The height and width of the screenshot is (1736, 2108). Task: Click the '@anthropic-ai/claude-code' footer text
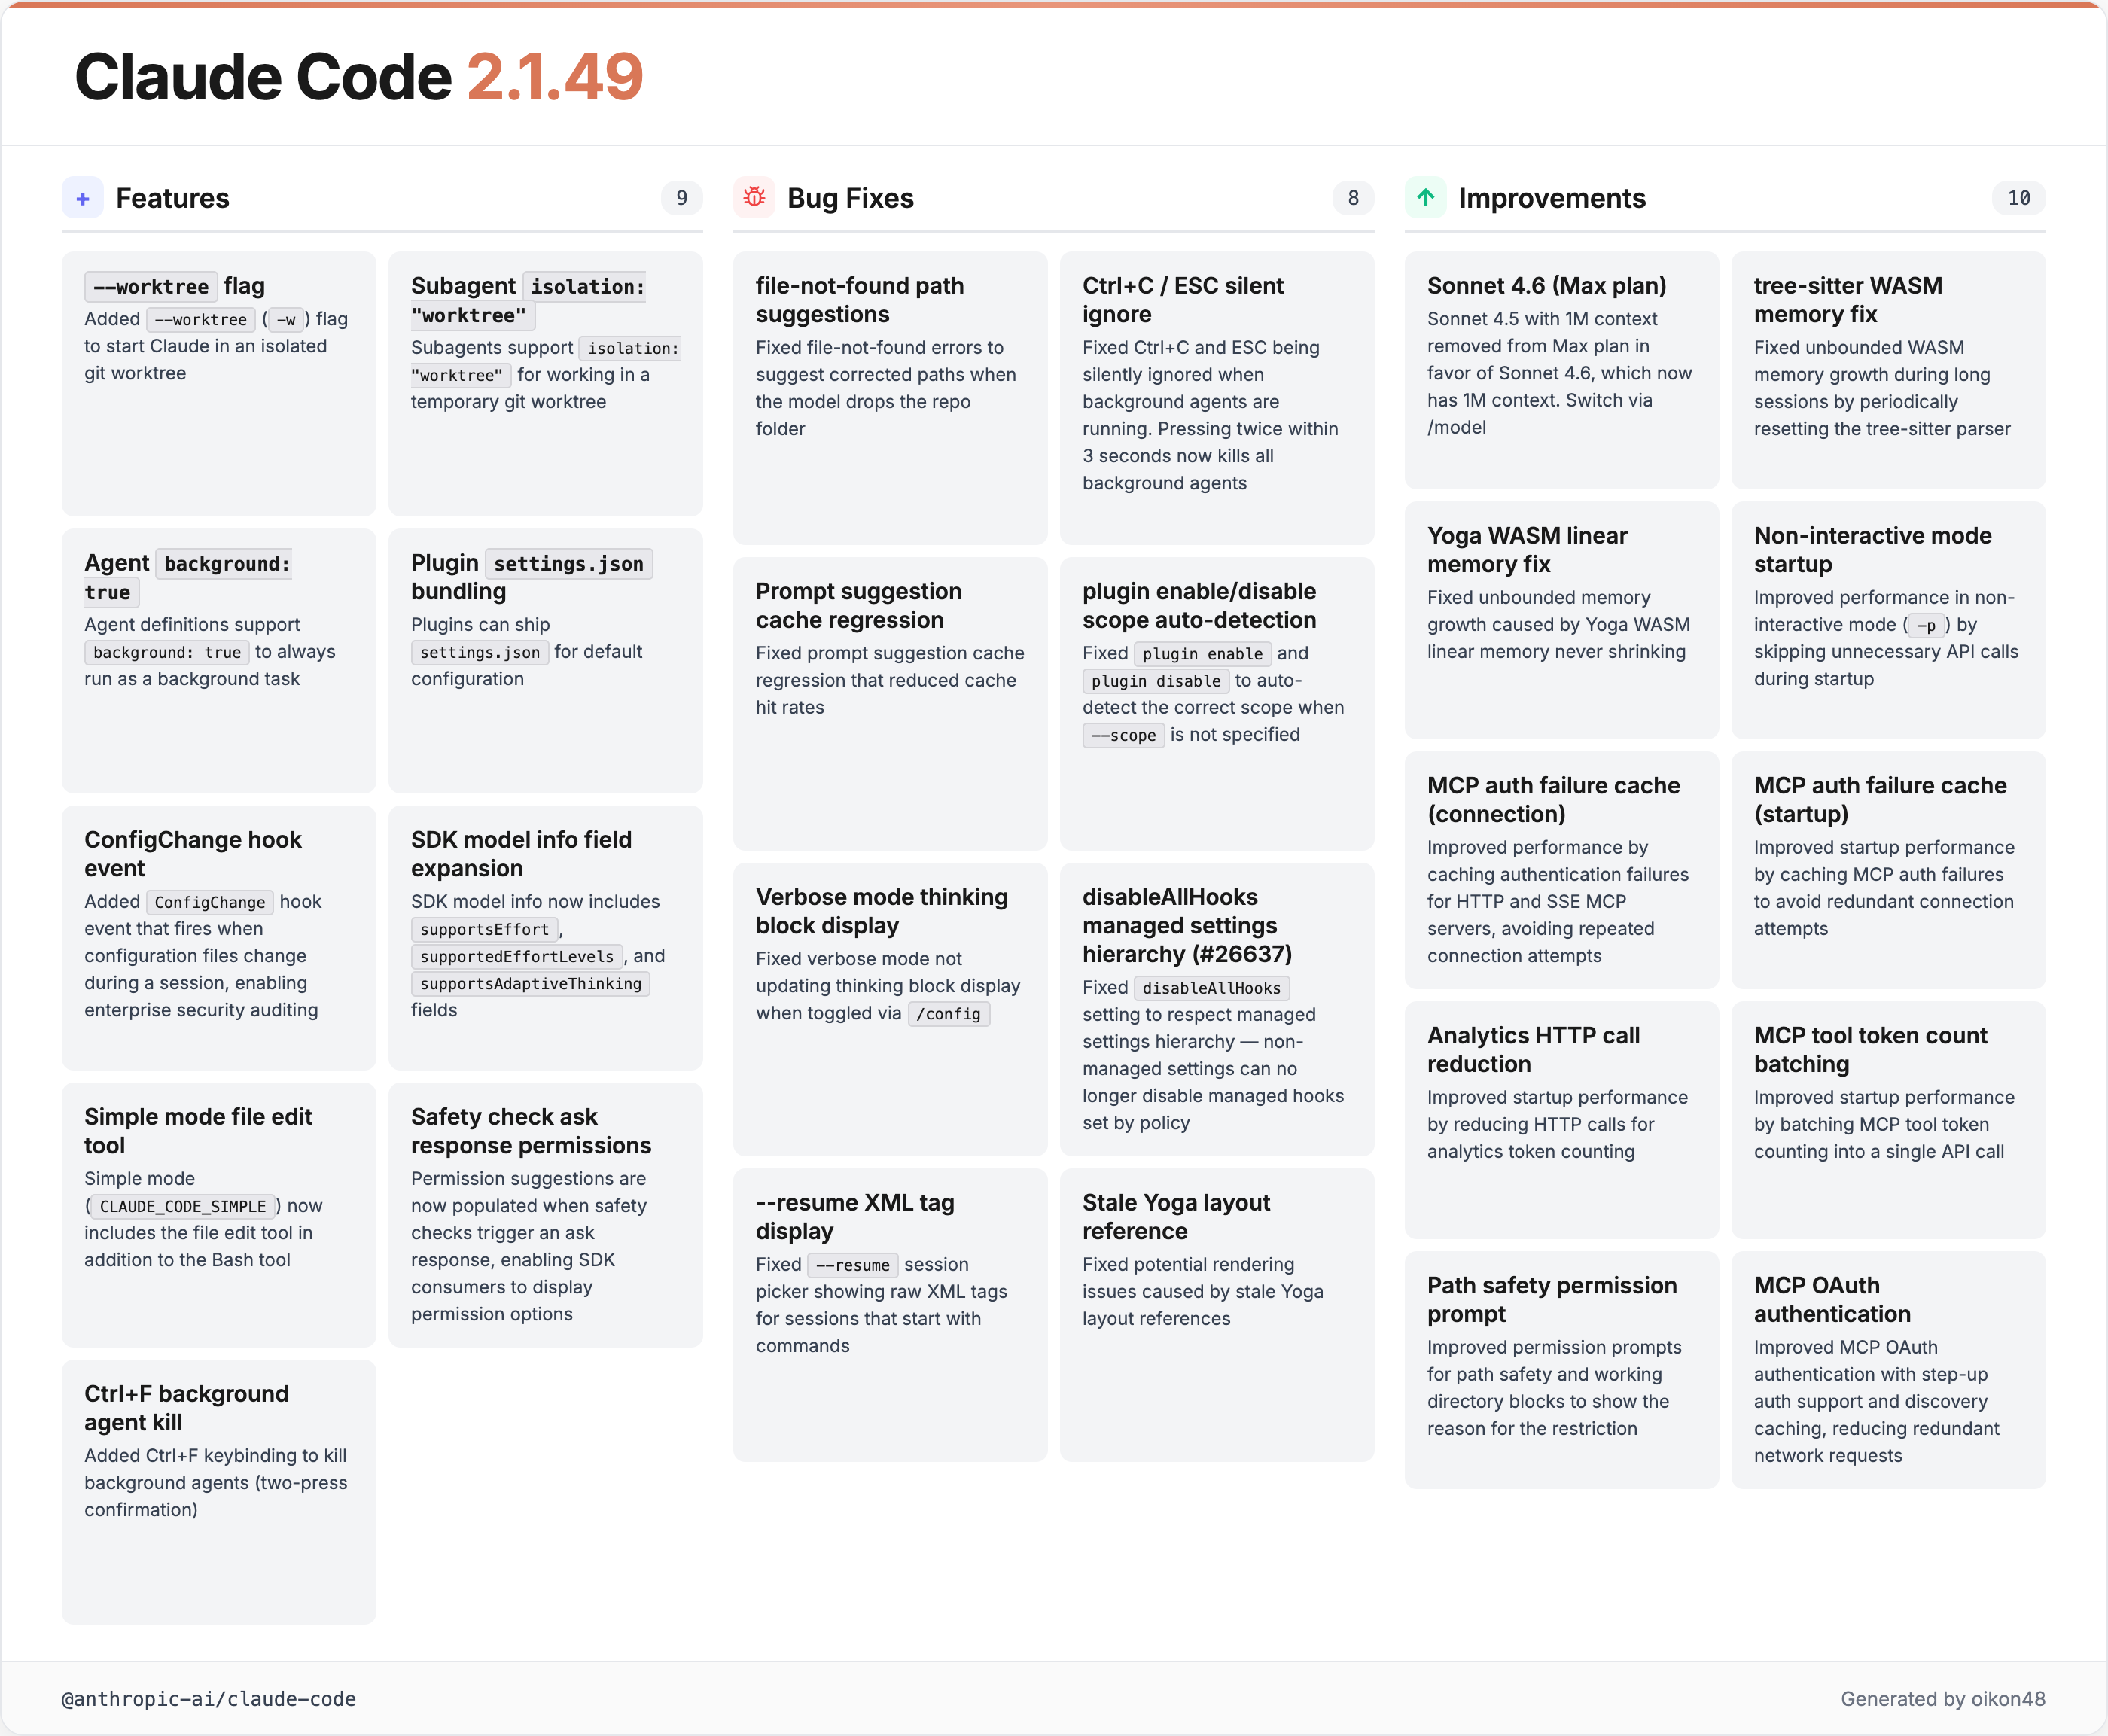[x=209, y=1699]
